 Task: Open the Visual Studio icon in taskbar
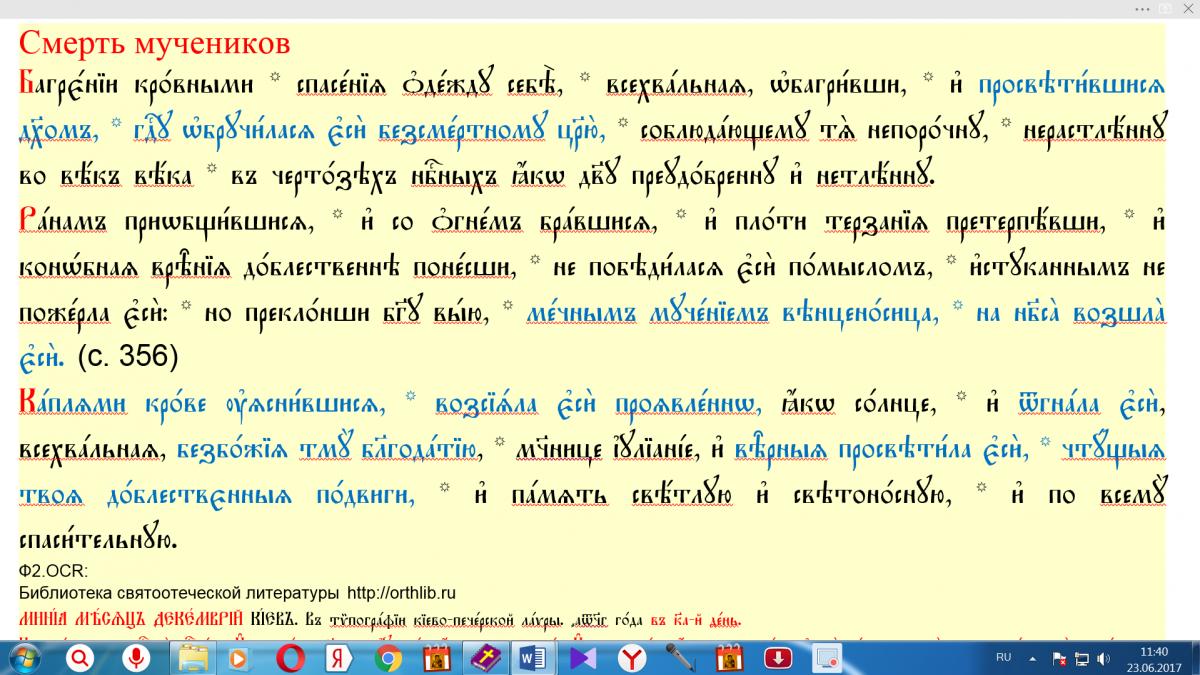(582, 657)
